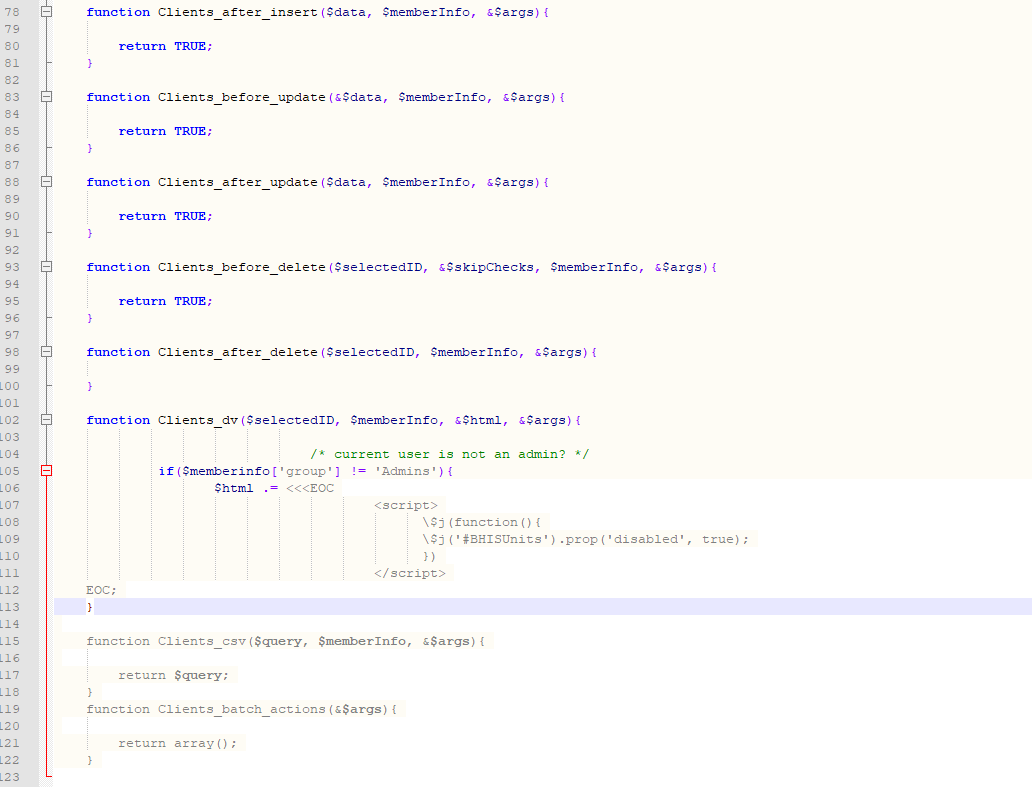Click the $memberinfo['group'] condition text
This screenshot has height=787, width=1032.
click(261, 471)
